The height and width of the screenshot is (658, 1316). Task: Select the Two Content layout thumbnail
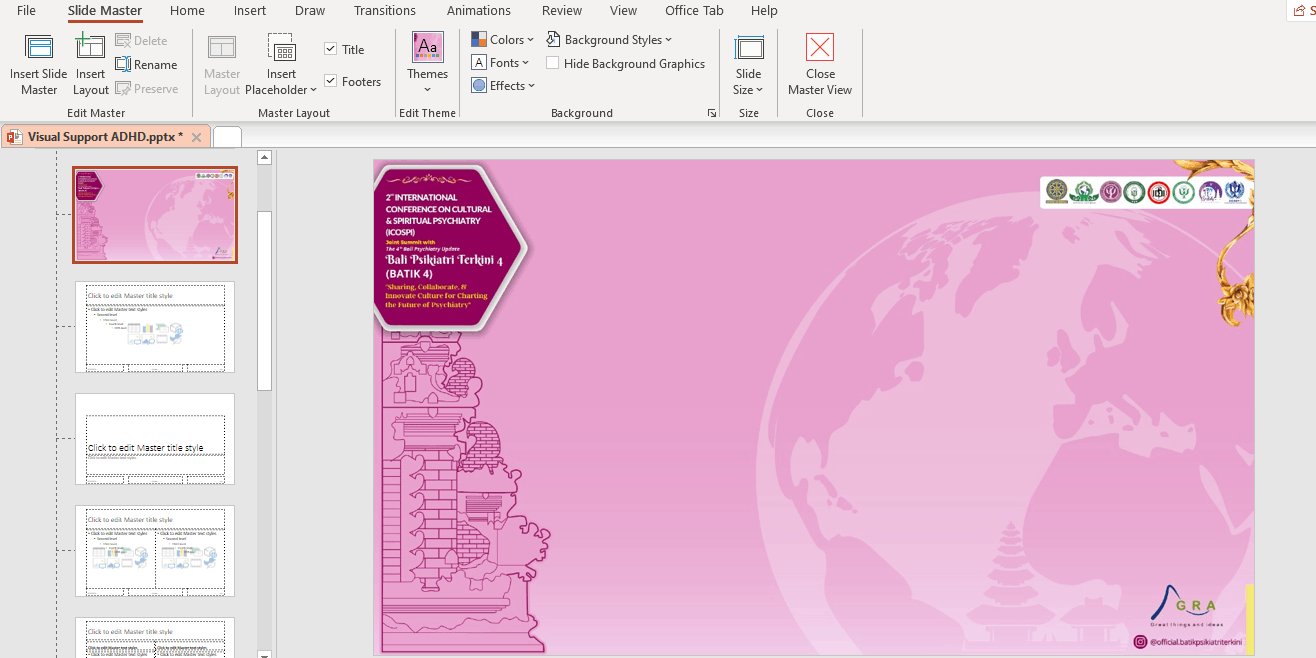[x=155, y=551]
